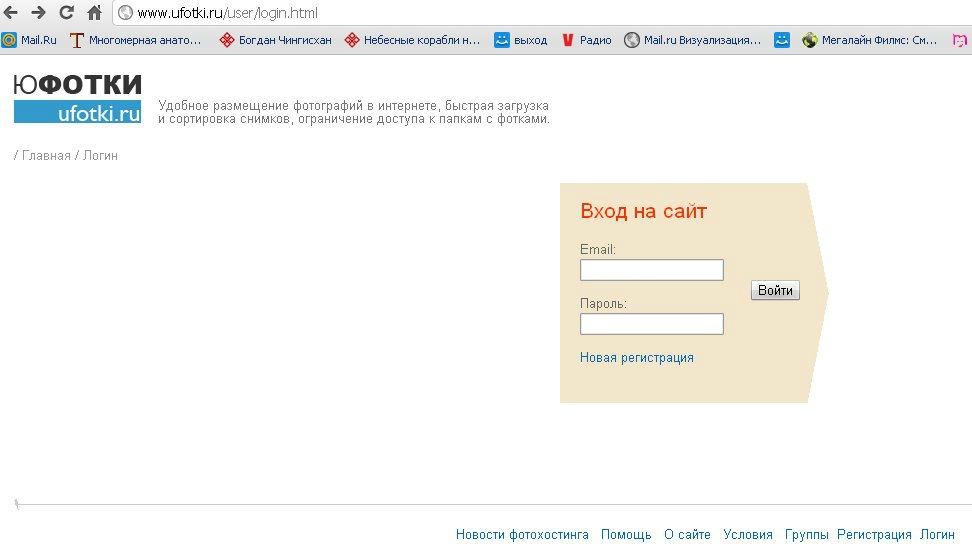Click the browser forward arrow
972x556 pixels.
(x=39, y=13)
